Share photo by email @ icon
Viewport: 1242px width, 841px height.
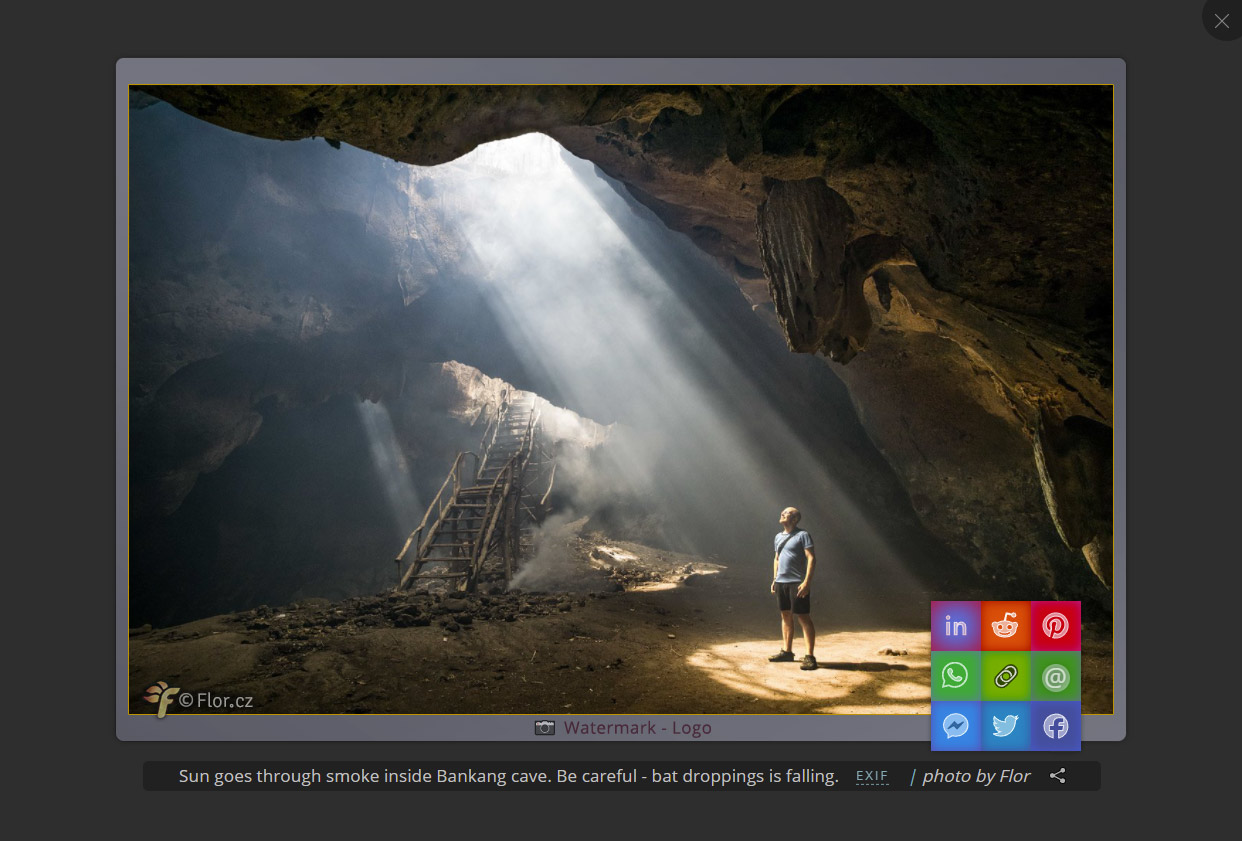1056,676
